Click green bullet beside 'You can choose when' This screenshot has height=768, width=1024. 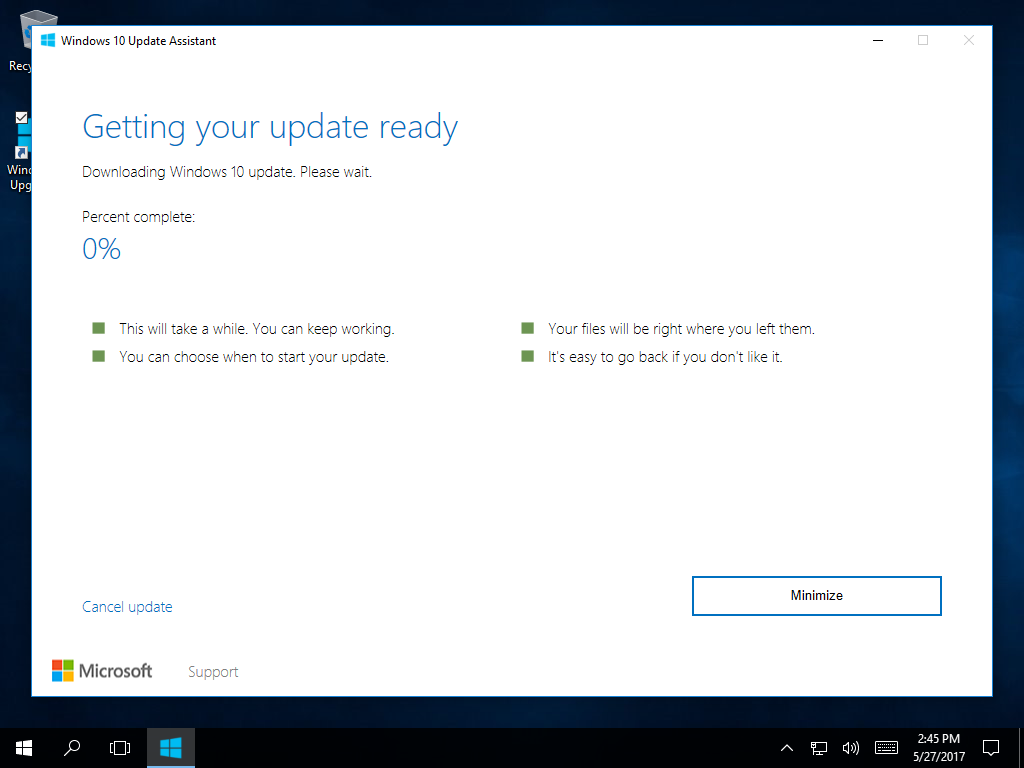coord(99,356)
